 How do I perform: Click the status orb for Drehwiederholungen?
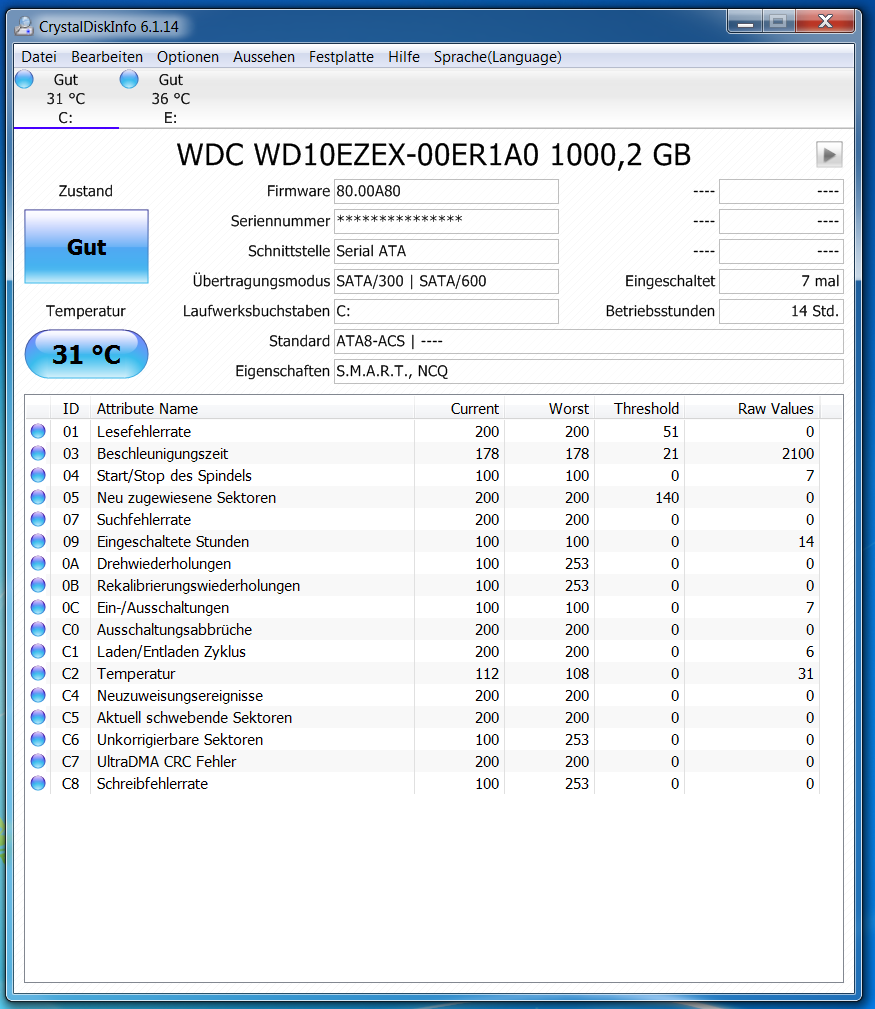[38, 563]
